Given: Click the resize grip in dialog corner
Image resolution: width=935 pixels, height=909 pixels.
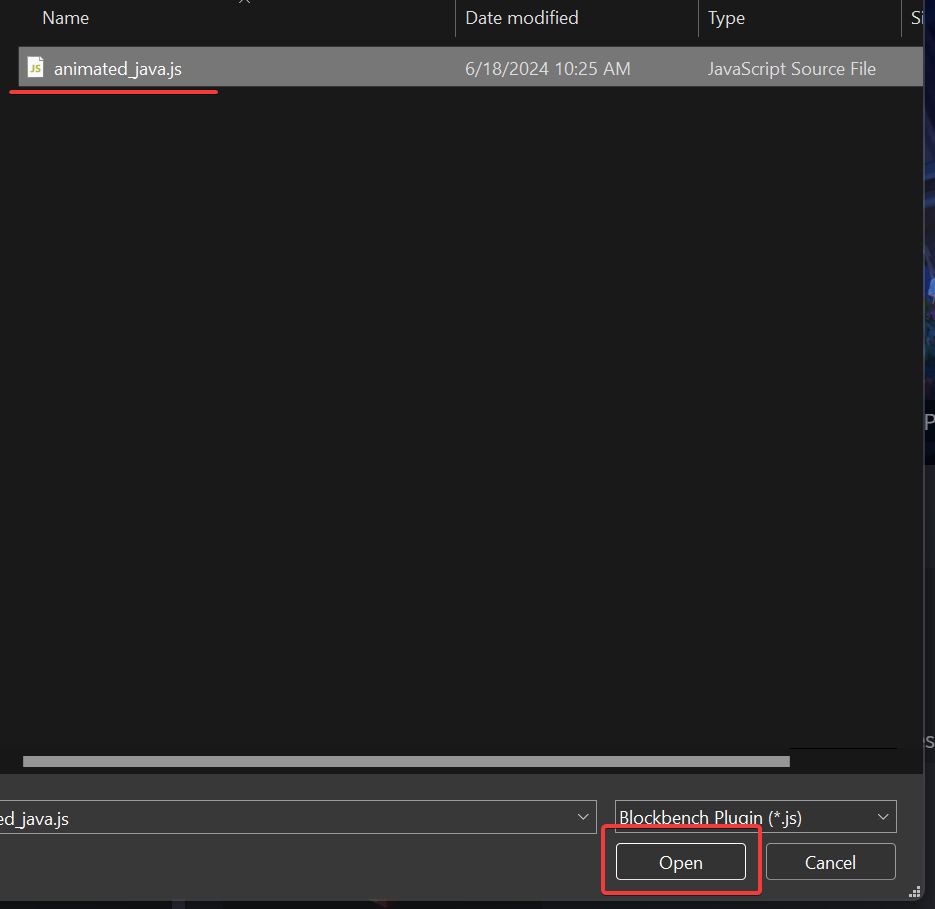Looking at the screenshot, I should point(915,892).
